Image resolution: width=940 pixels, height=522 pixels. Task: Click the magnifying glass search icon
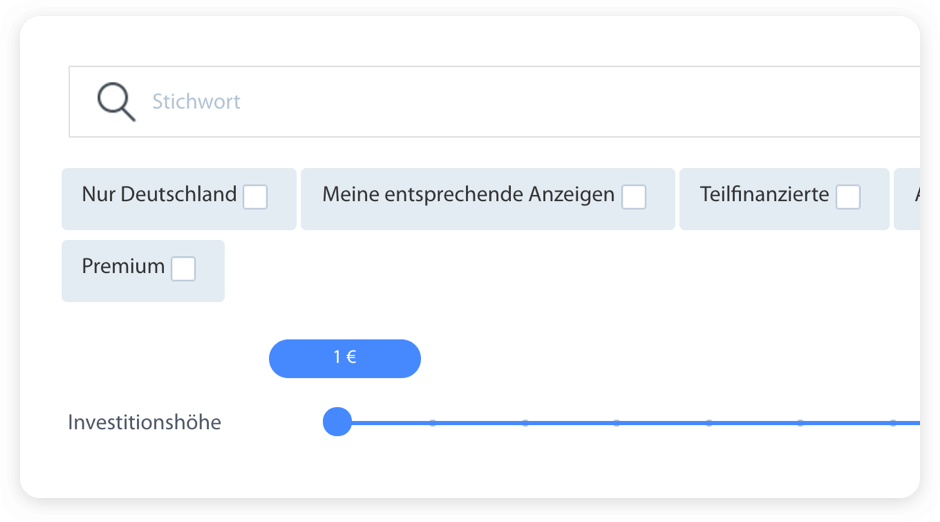(x=116, y=102)
